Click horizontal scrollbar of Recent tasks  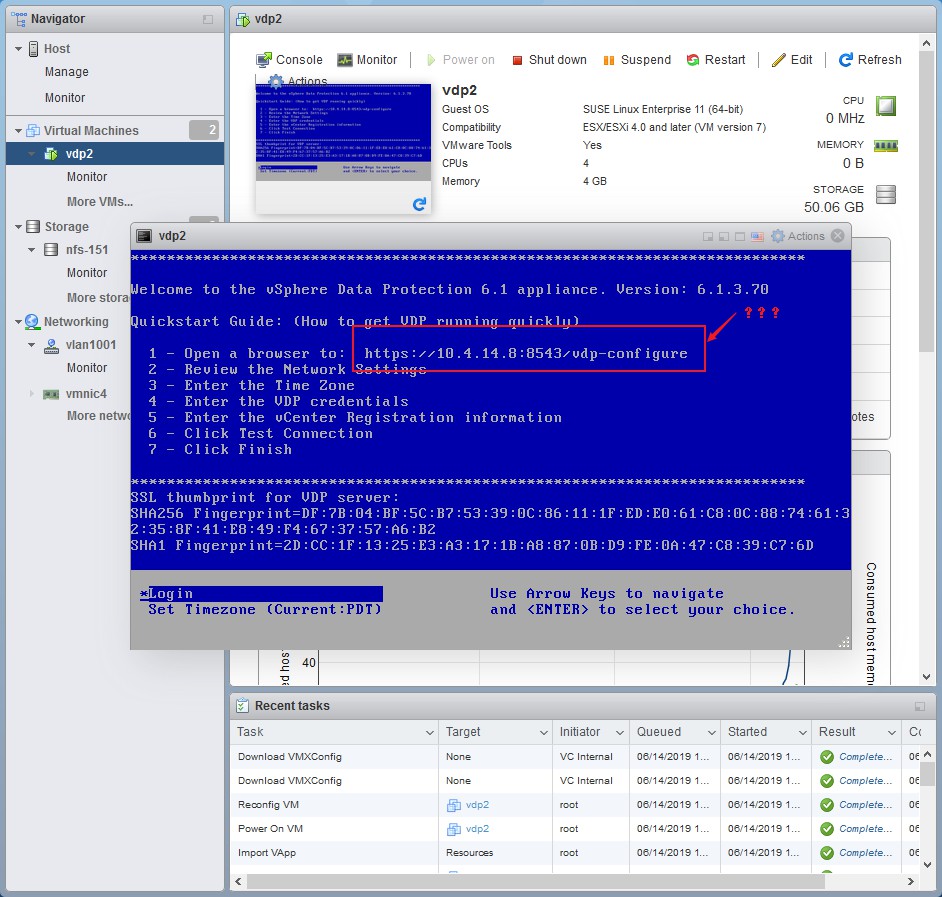[535, 881]
